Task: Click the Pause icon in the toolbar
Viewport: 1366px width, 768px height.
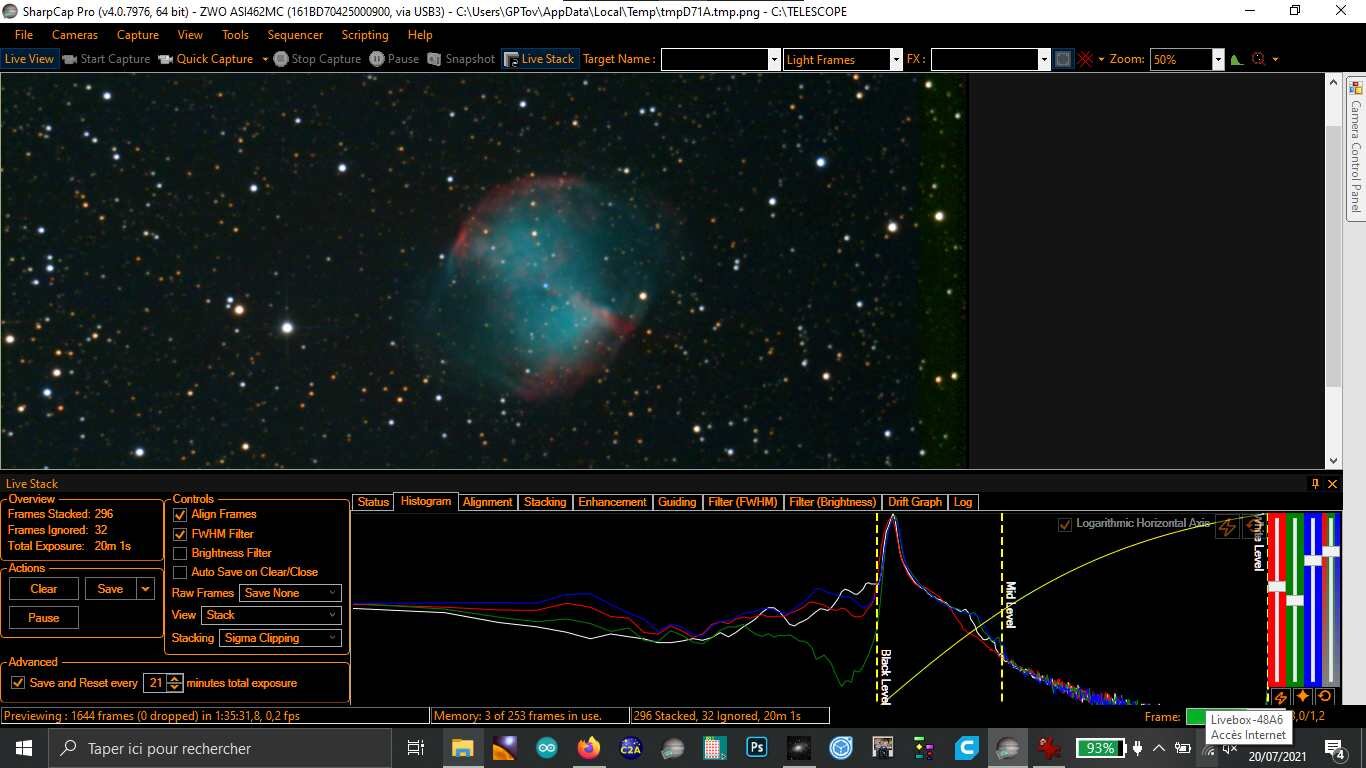Action: 377,59
